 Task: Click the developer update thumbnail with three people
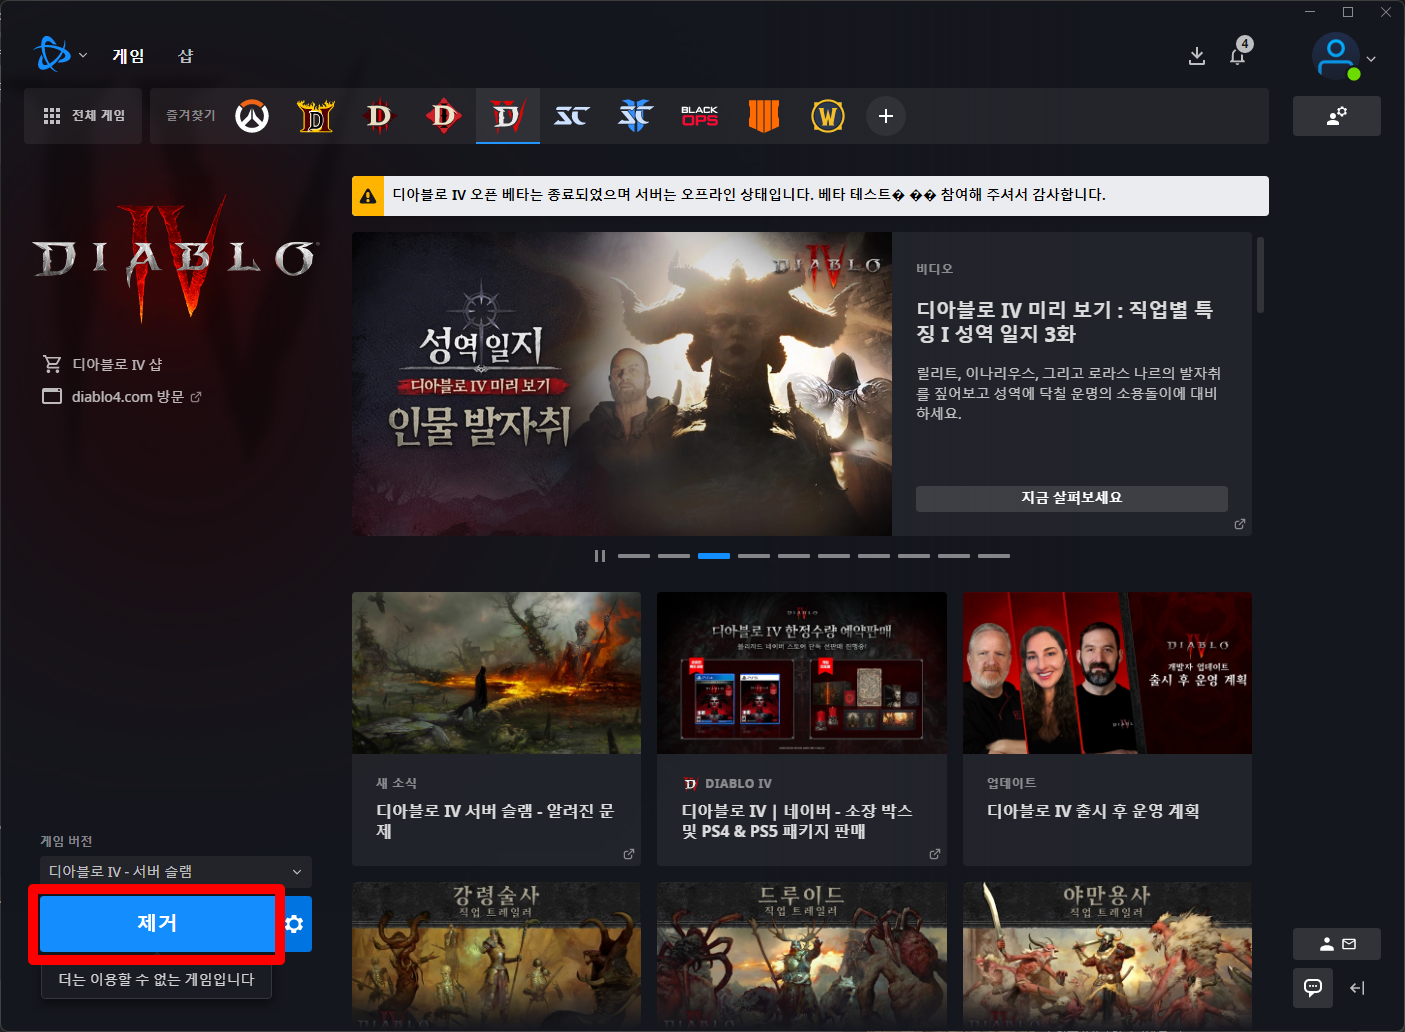[x=1107, y=673]
